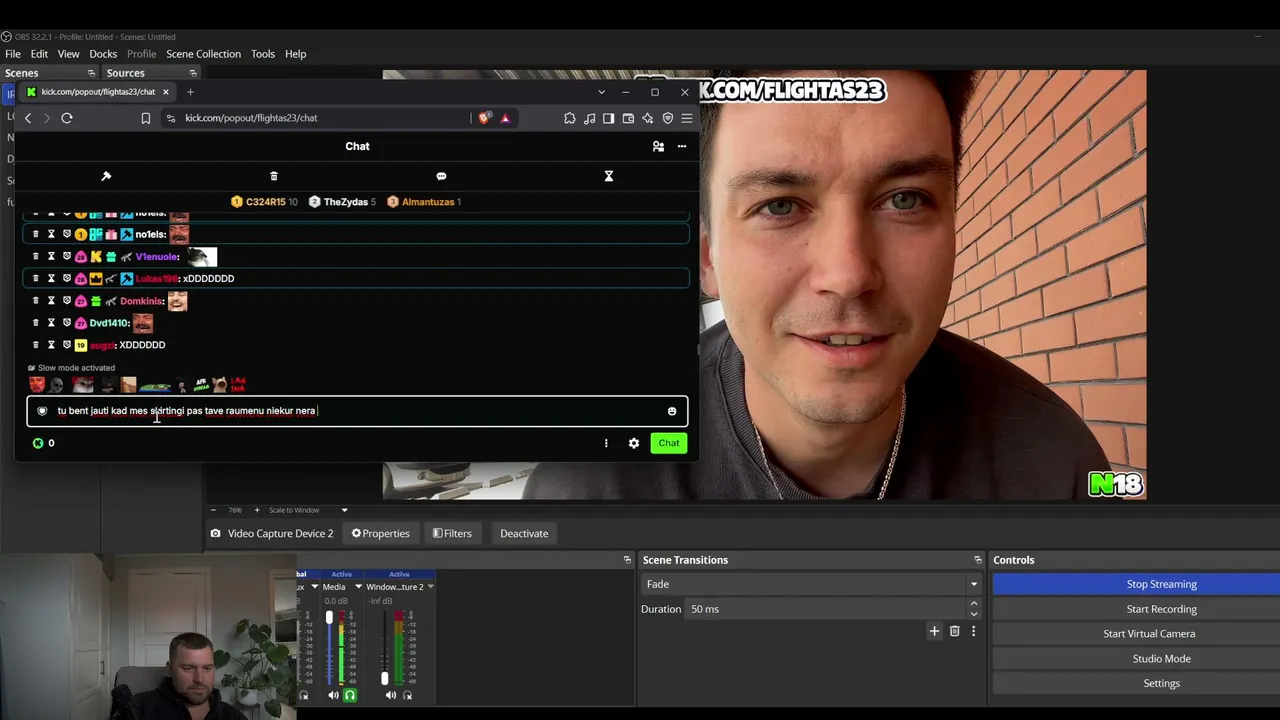Click the shield icon on V1enuole's message
Image resolution: width=1280 pixels, height=720 pixels.
(x=67, y=257)
